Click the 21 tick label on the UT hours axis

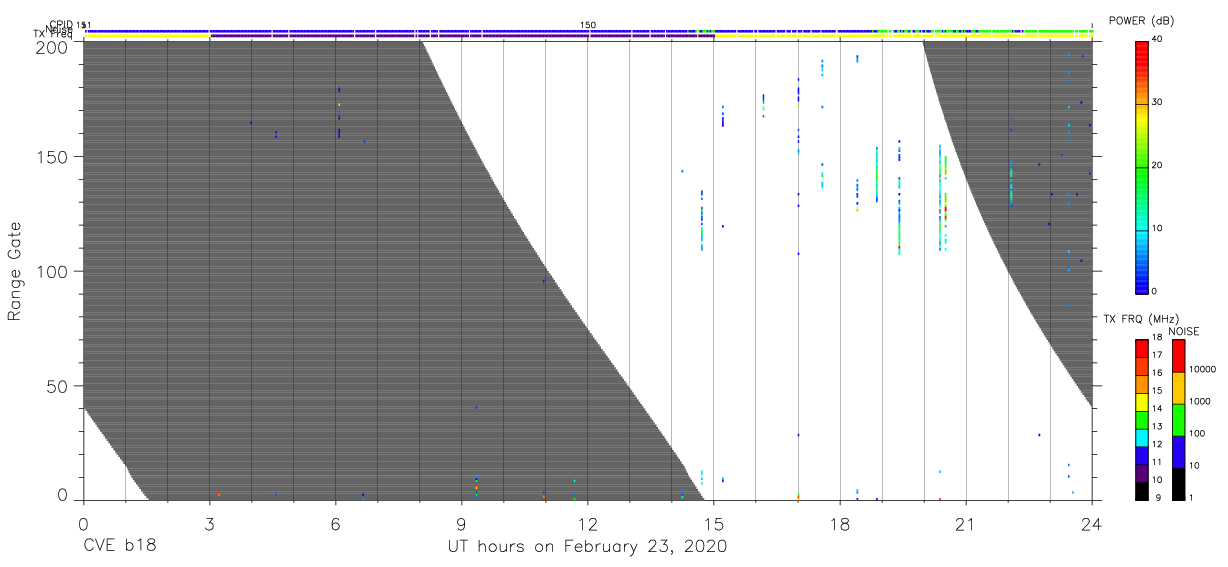966,523
